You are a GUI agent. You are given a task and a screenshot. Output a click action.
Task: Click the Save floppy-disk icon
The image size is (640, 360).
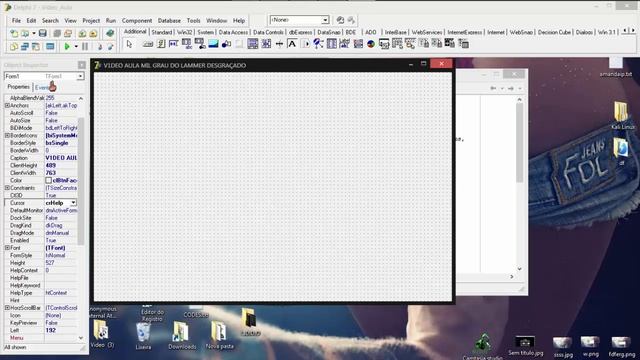[x=42, y=33]
